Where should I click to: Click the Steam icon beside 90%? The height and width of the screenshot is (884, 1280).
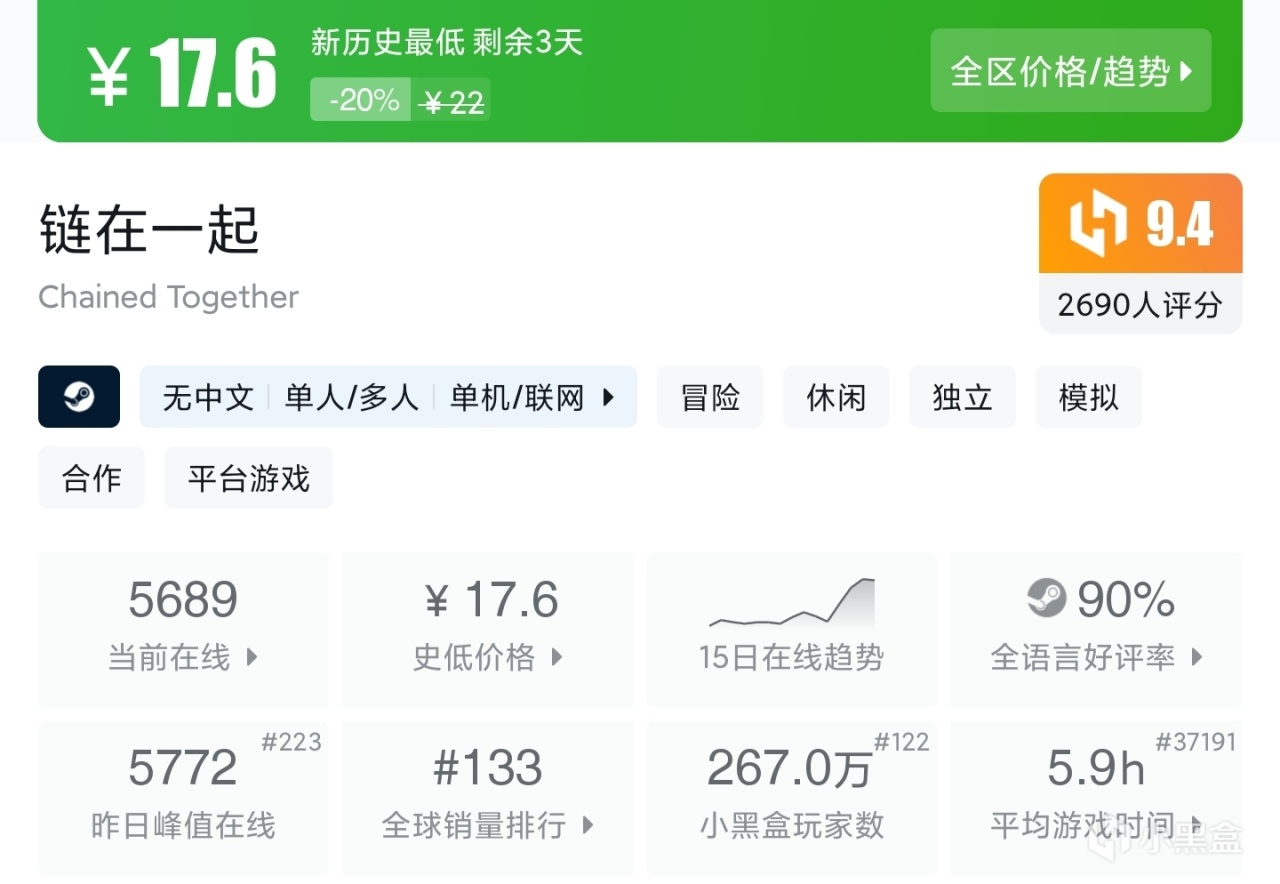(x=1047, y=598)
